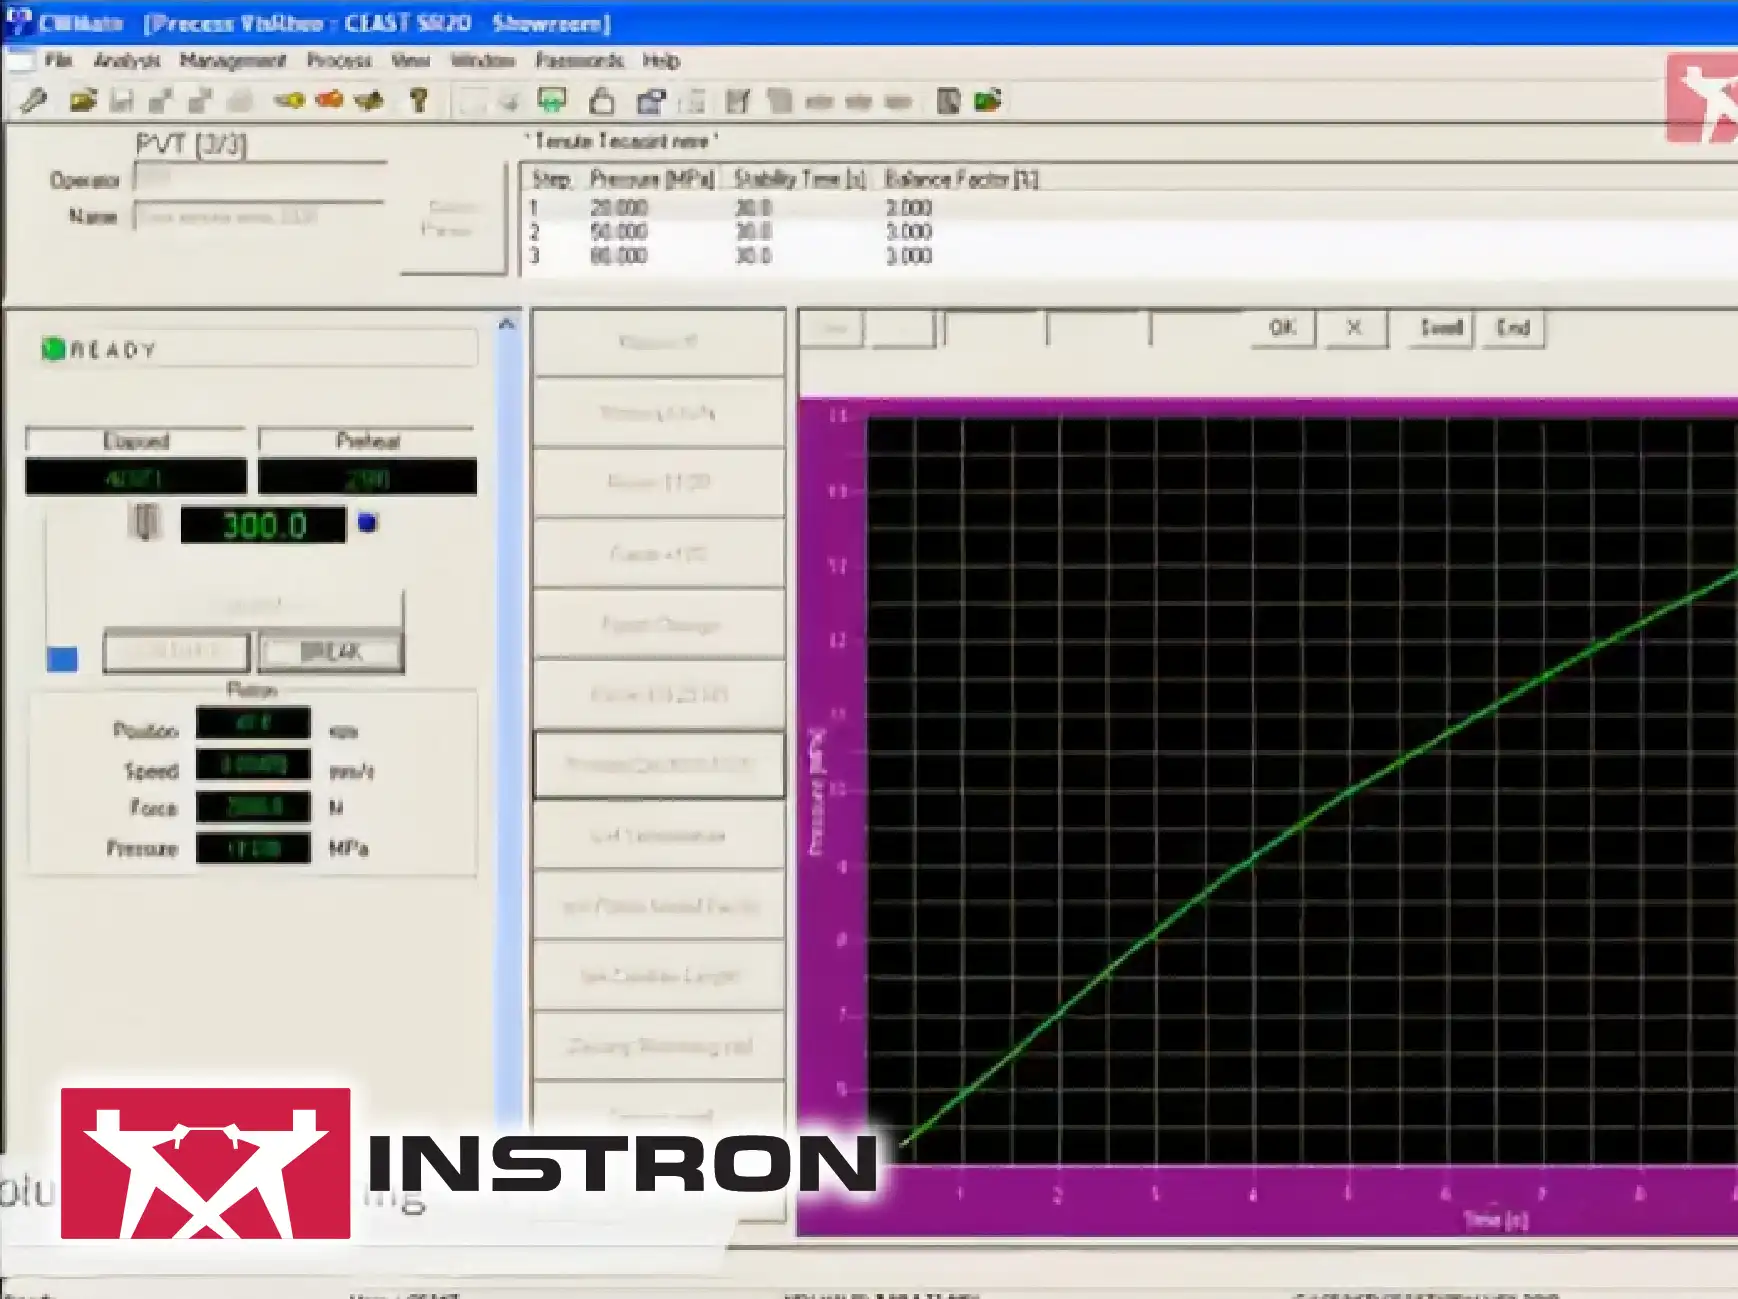This screenshot has height=1299, width=1738.
Task: Select step 2 in the pressure steps table
Action: tap(700, 231)
